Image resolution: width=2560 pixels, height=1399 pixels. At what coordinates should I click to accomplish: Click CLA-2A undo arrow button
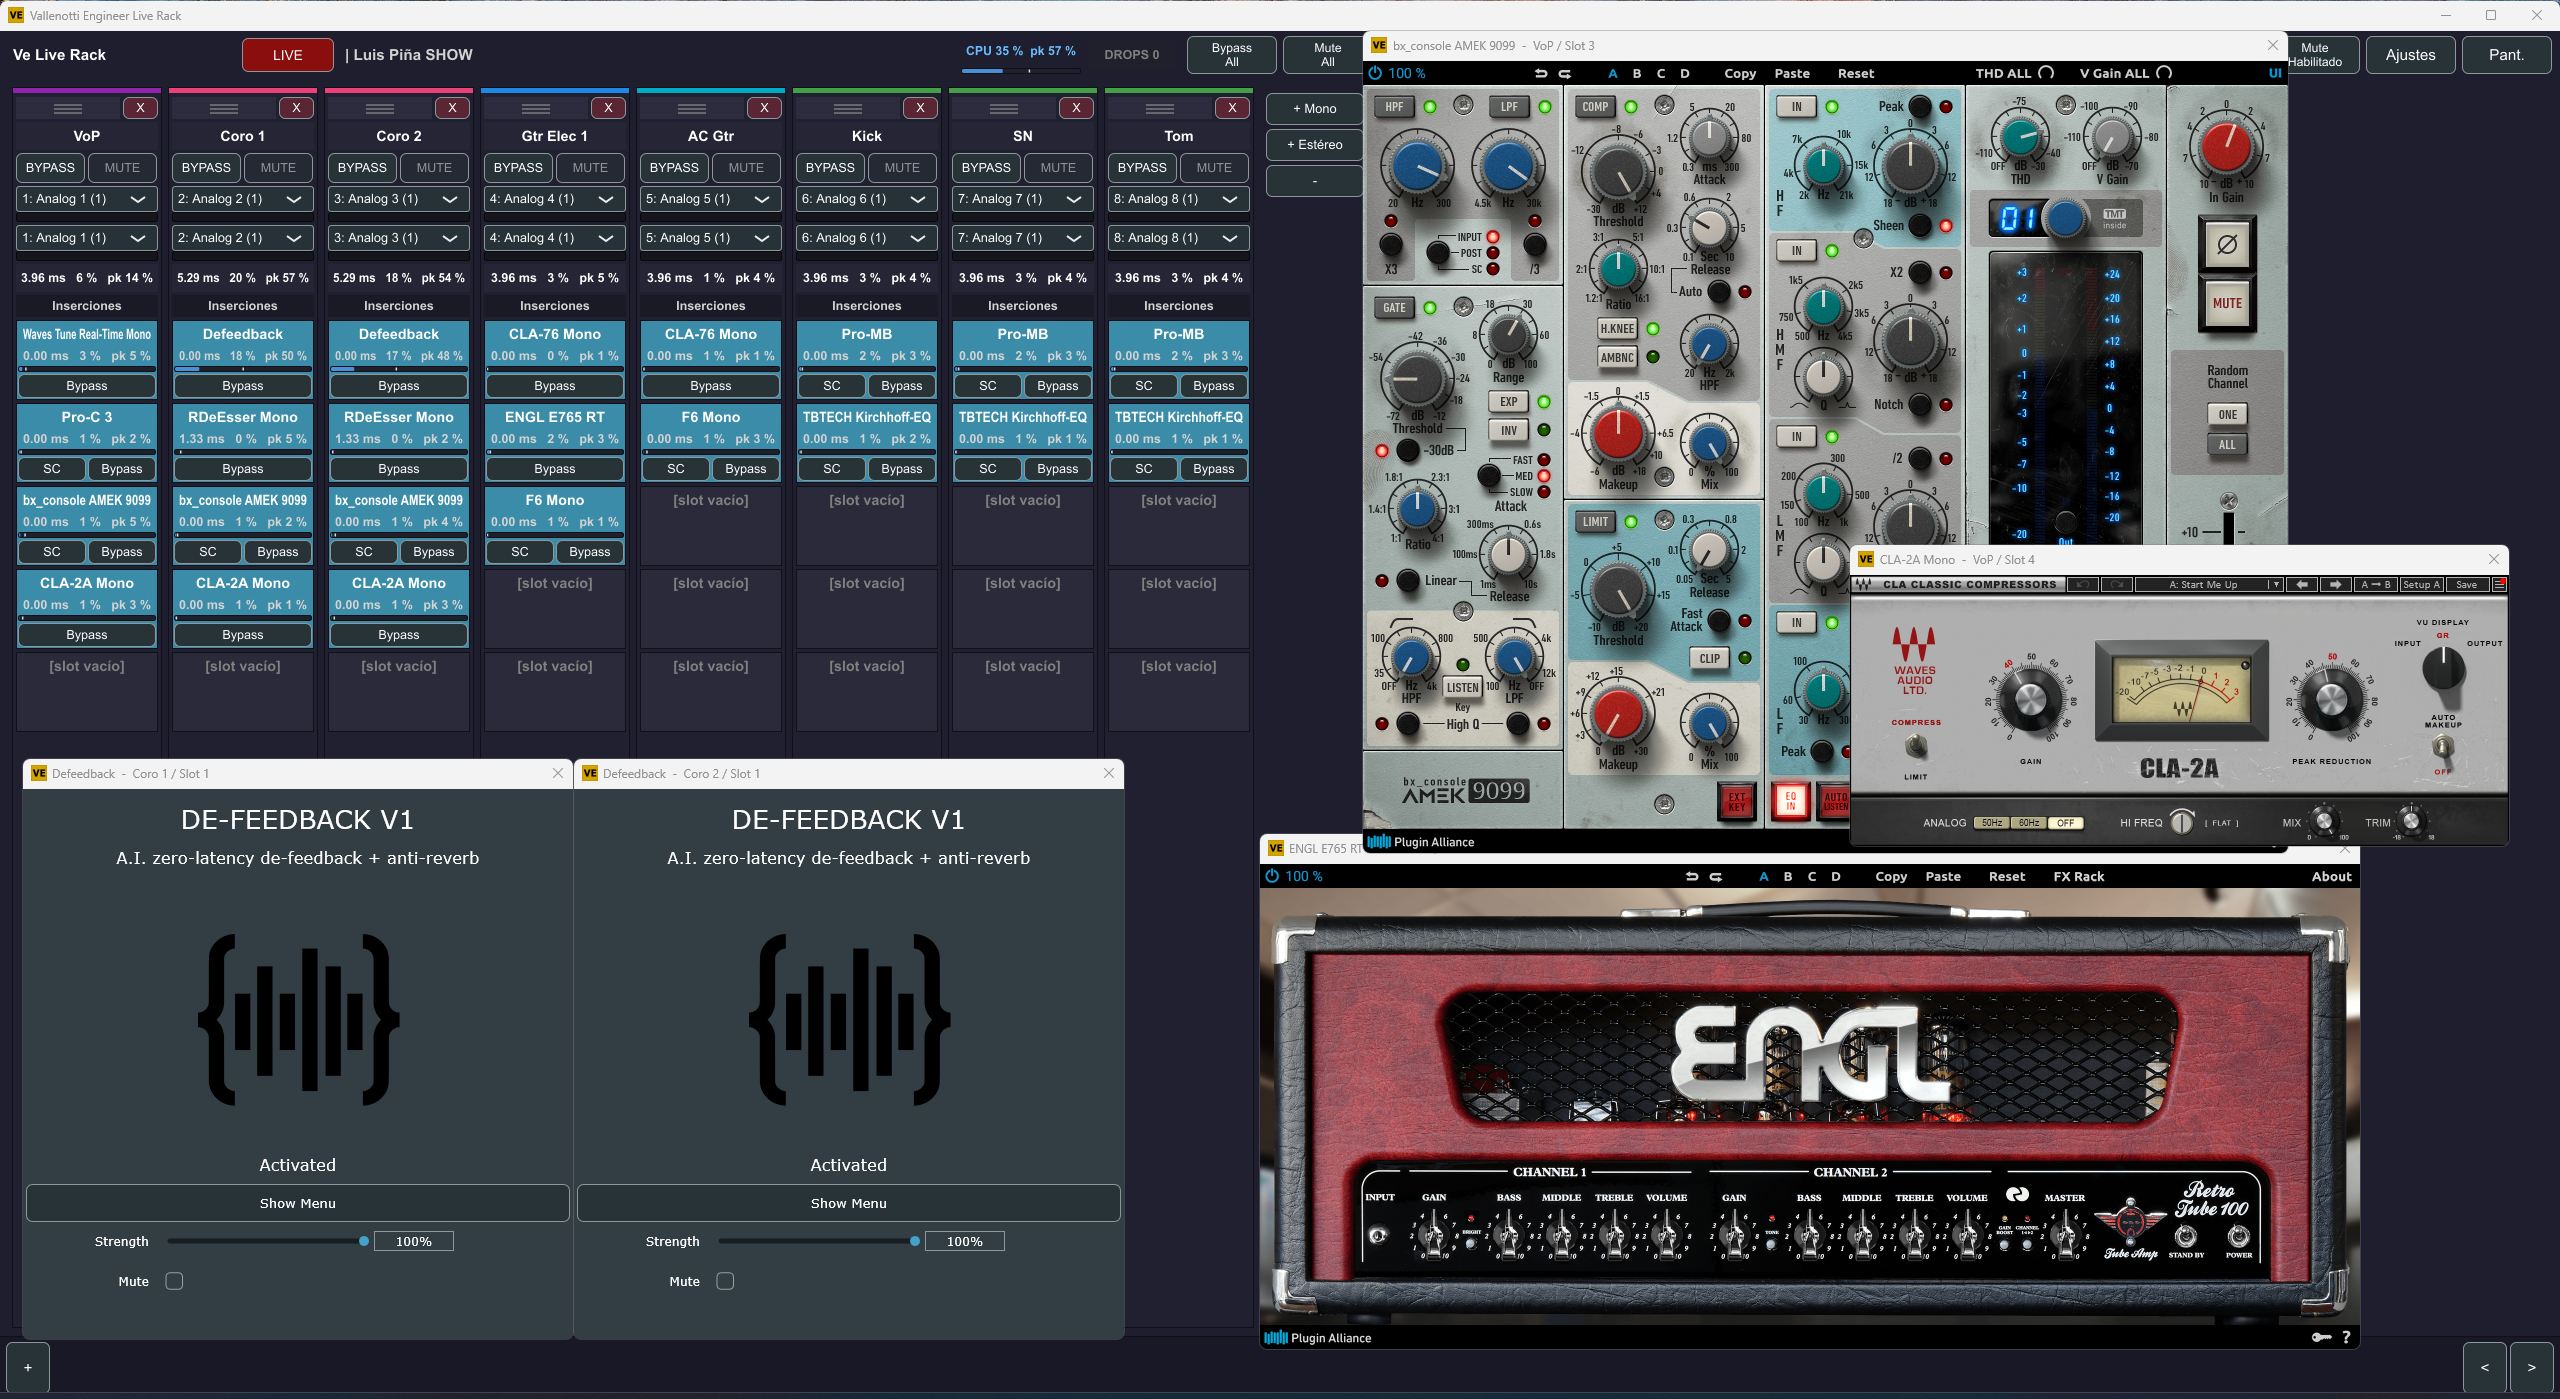click(2083, 585)
